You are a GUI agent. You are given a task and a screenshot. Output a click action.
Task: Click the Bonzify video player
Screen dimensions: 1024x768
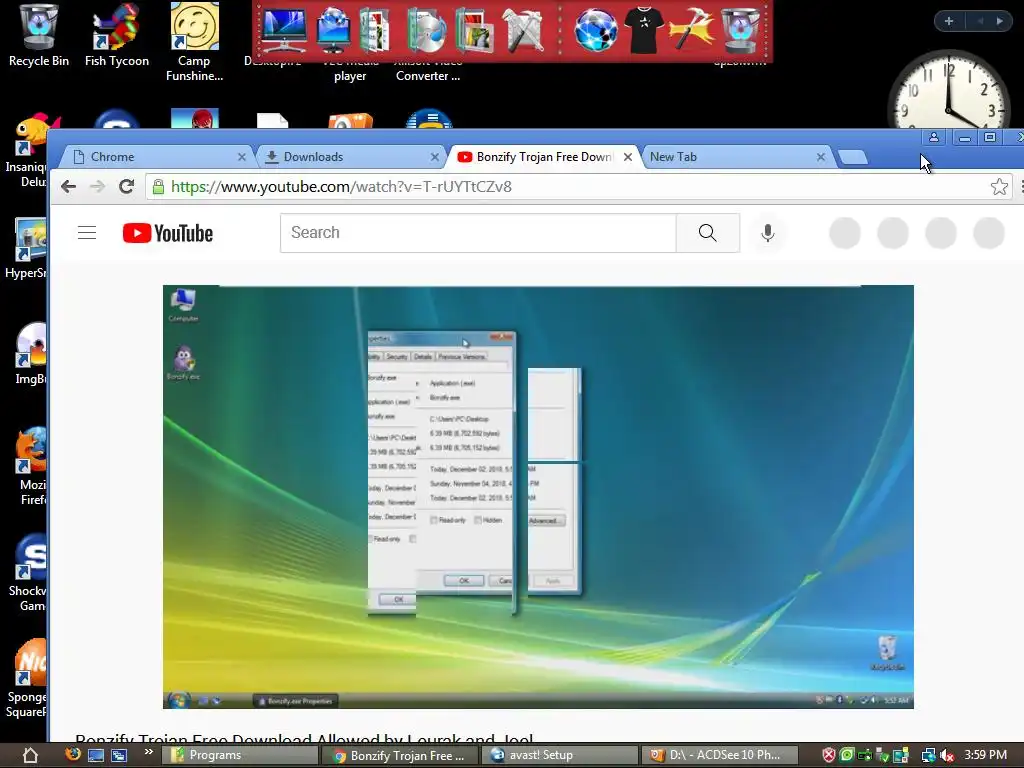point(538,497)
